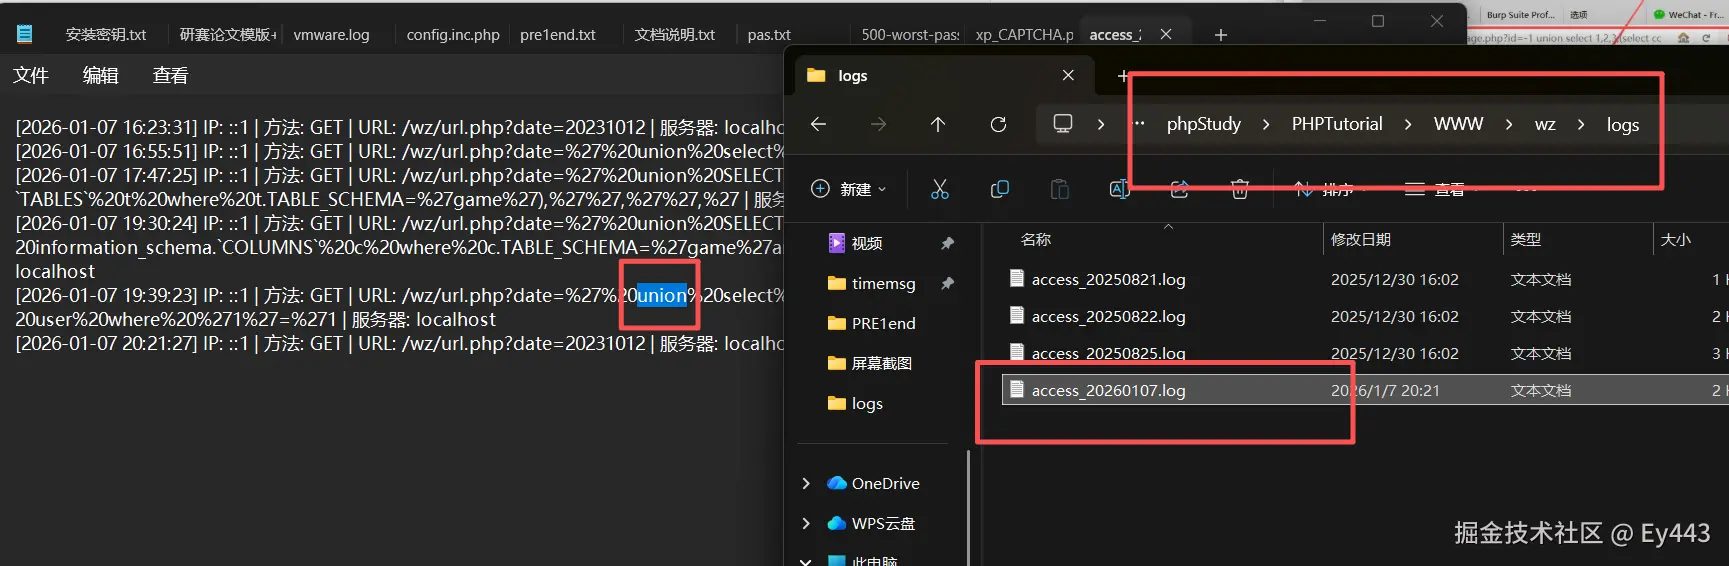This screenshot has height=566, width=1729.
Task: Share the selected file using the share icon
Action: [1179, 189]
